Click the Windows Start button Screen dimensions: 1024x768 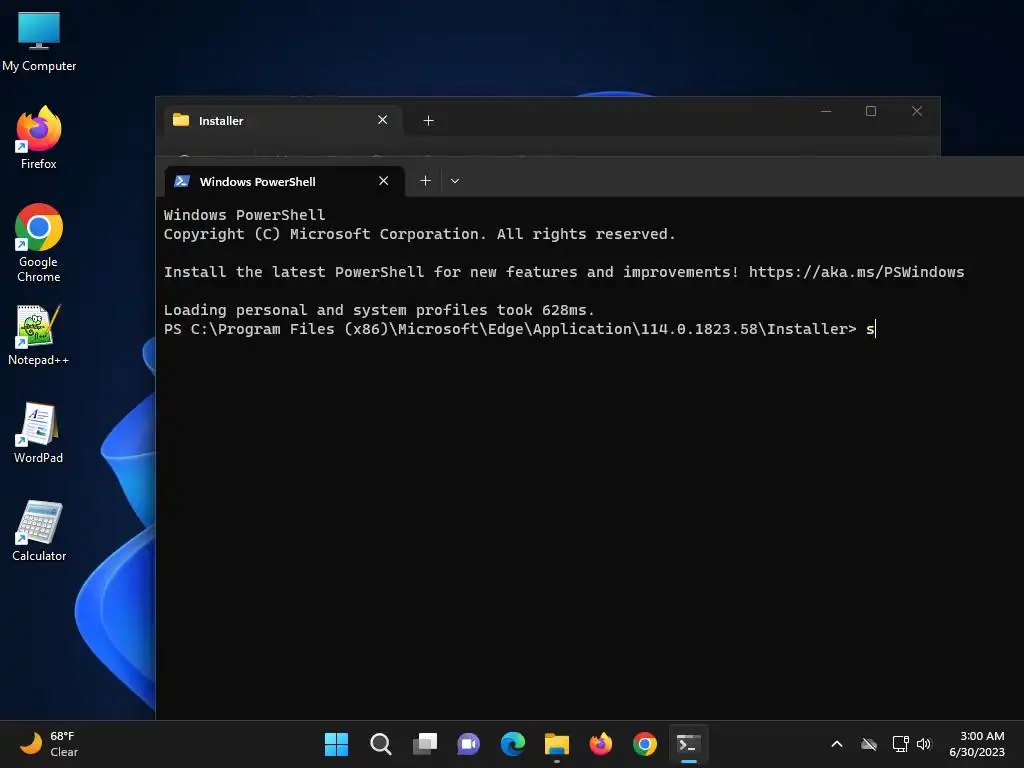click(336, 744)
